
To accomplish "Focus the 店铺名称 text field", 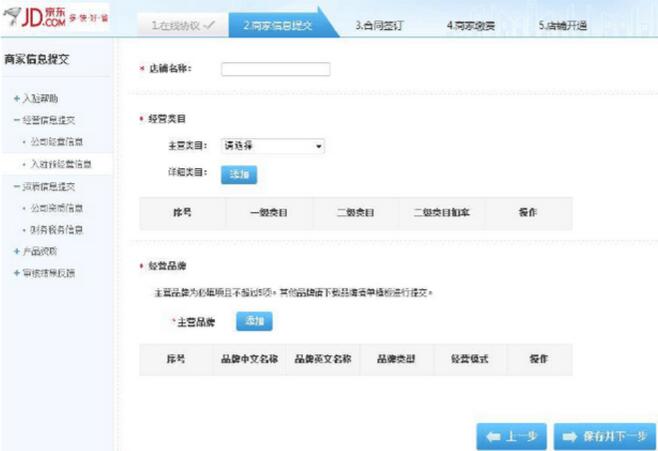I will (275, 69).
